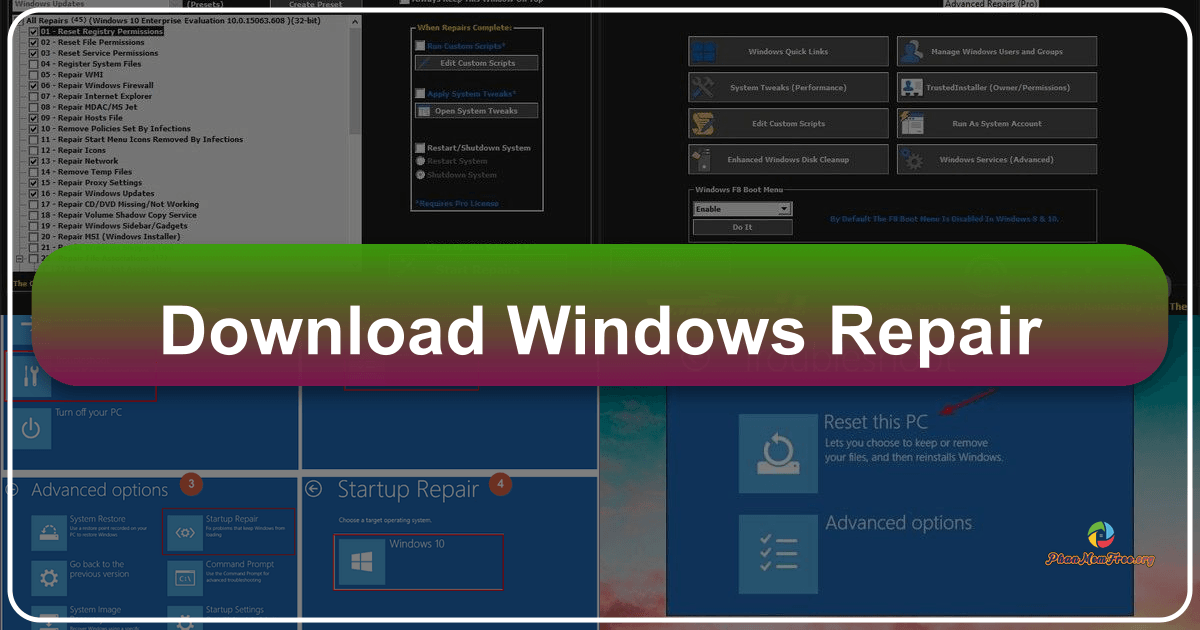Open Windows Quick Links
Viewport: 1200px width, 630px height.
click(787, 51)
